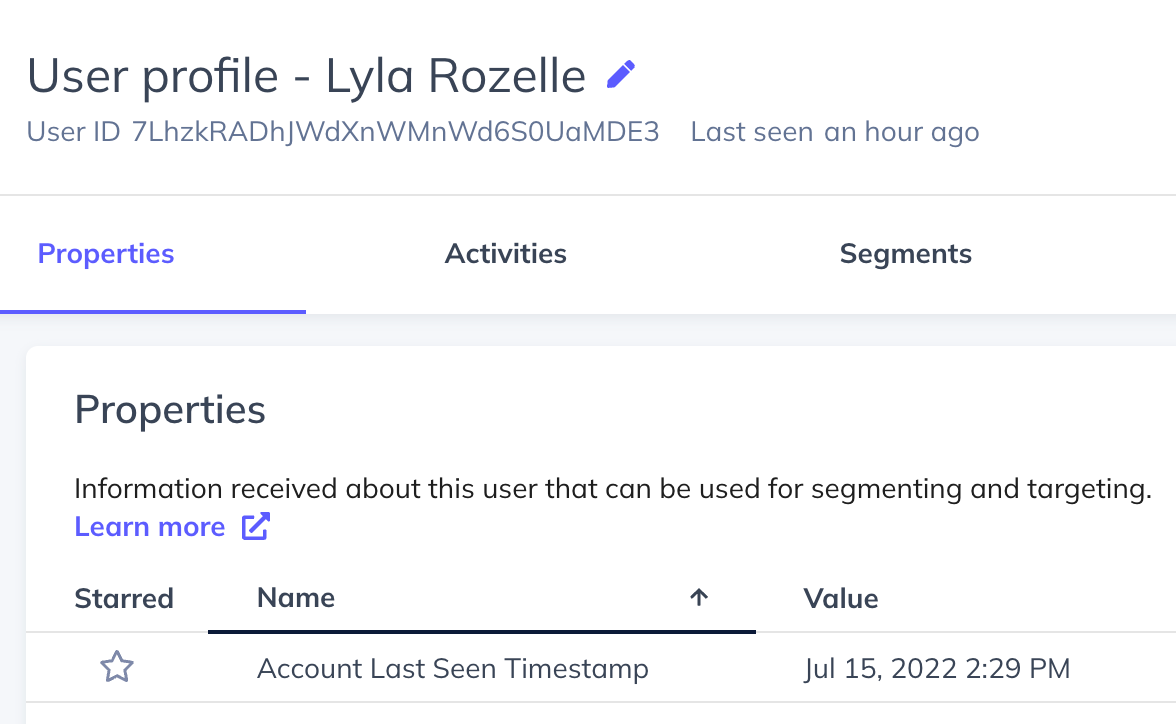Select the Properties tab
Screen dimensions: 1176x724
tap(106, 254)
